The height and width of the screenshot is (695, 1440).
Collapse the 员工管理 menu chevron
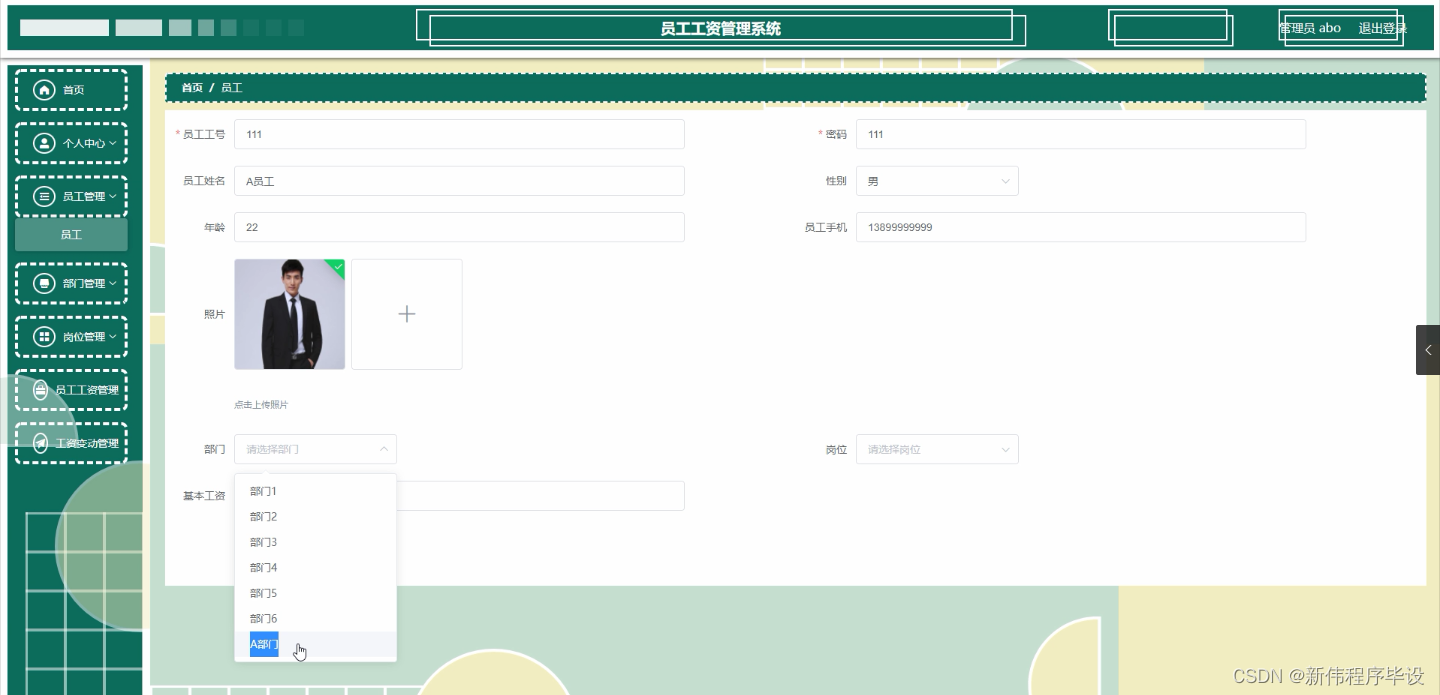pos(113,197)
